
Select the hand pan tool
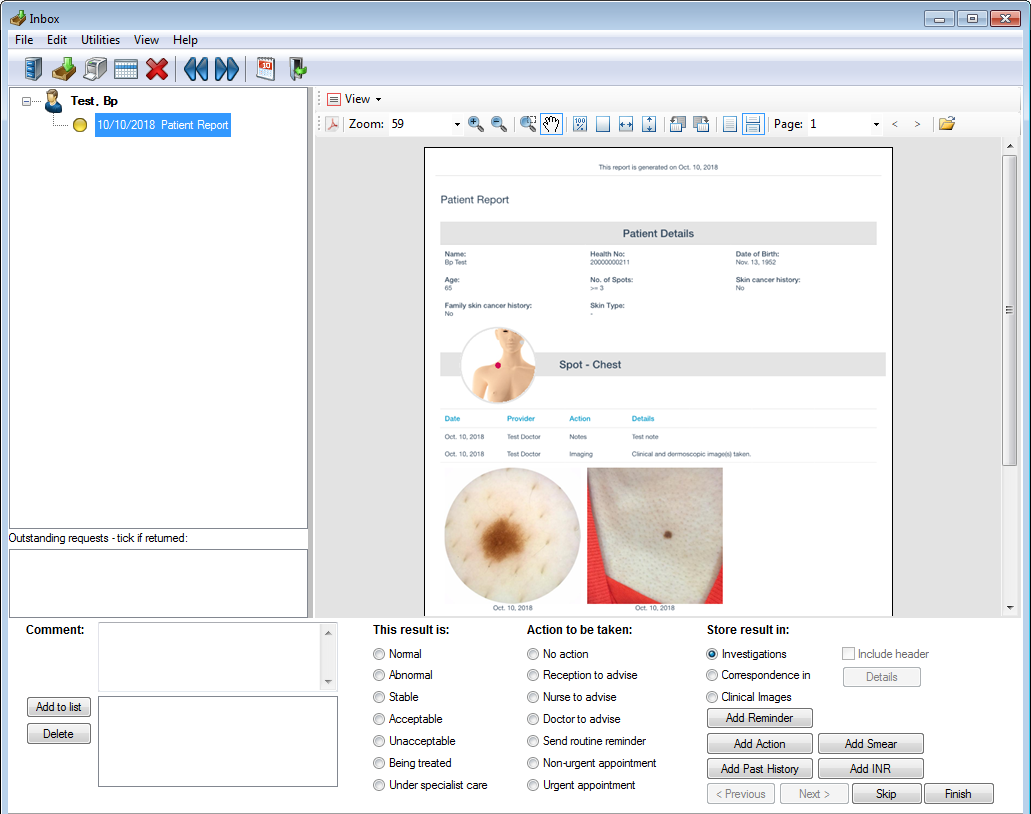click(551, 124)
